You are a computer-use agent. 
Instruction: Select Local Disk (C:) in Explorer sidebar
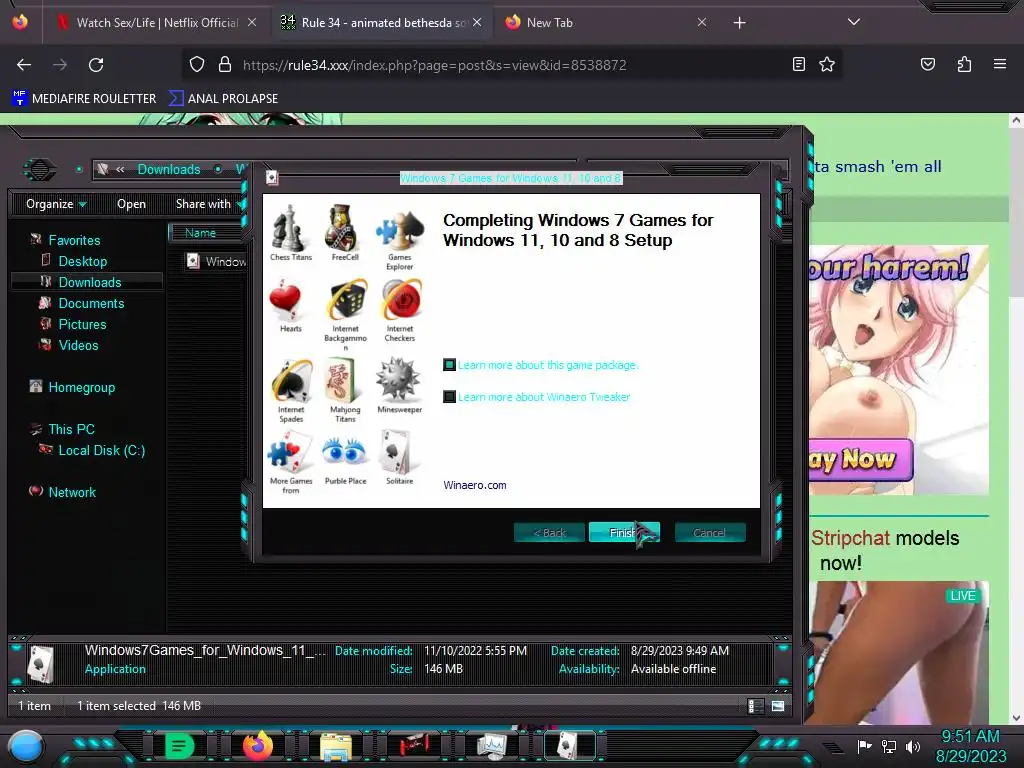(101, 450)
